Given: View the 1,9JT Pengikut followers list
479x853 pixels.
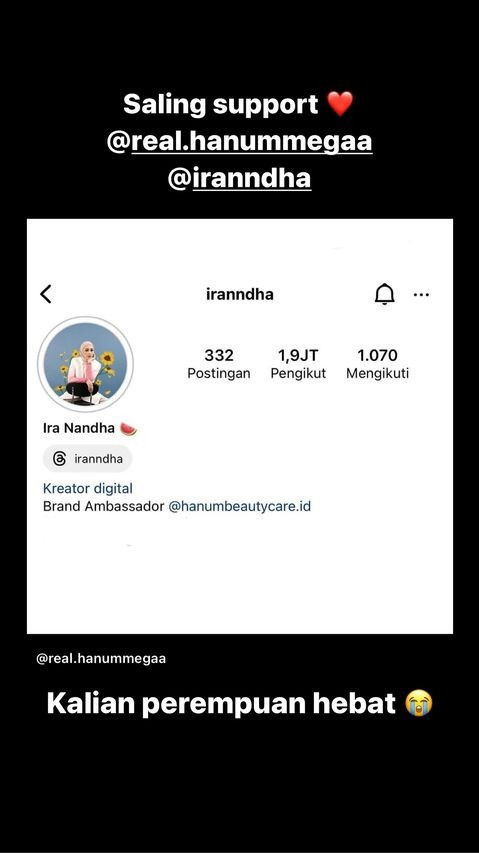Looking at the screenshot, I should 298,364.
